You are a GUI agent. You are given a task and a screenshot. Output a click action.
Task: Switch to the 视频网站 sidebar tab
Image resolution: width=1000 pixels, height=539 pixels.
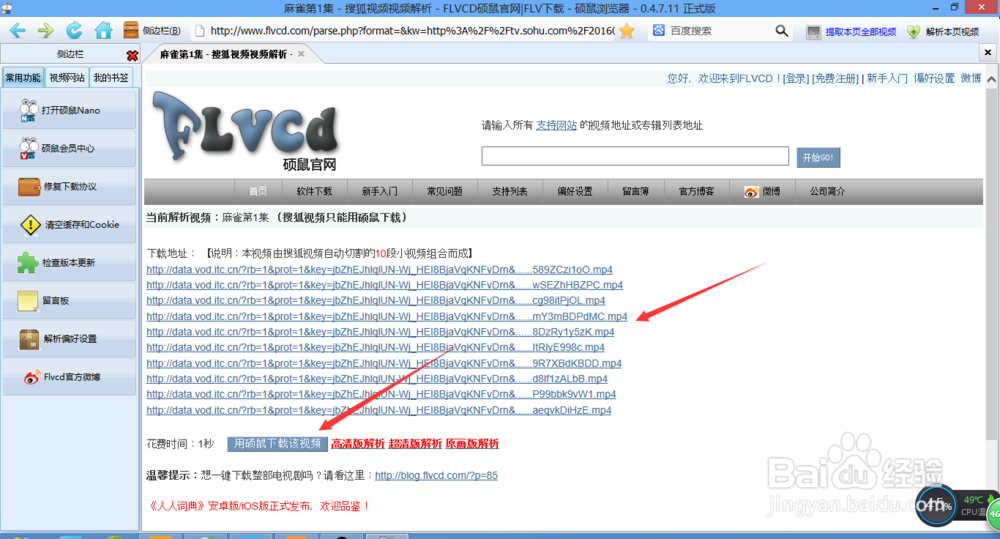(x=67, y=78)
